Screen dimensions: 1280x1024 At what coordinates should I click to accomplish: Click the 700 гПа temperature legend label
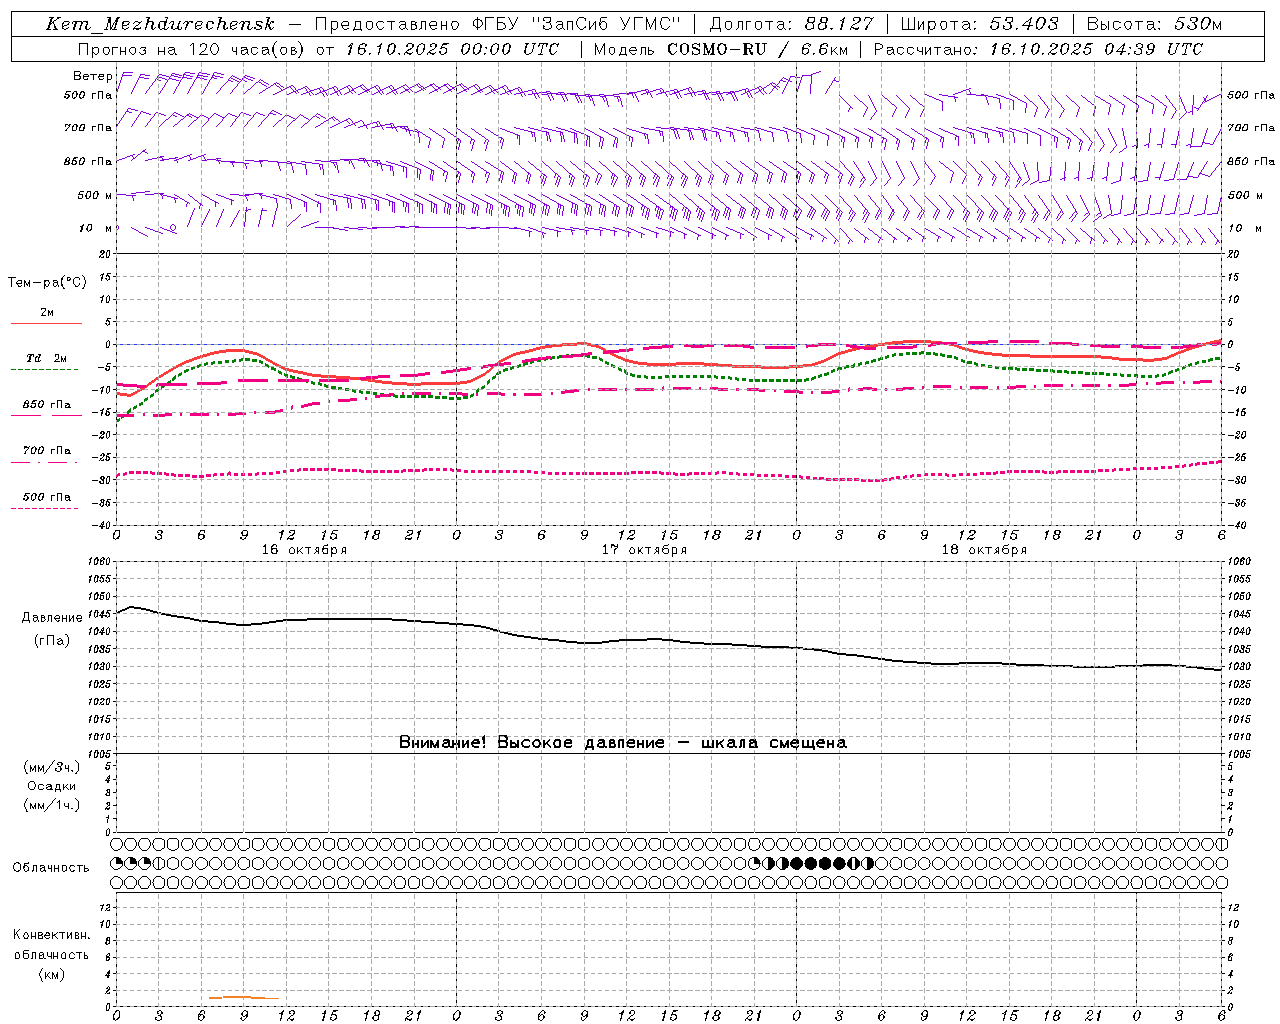(x=47, y=450)
